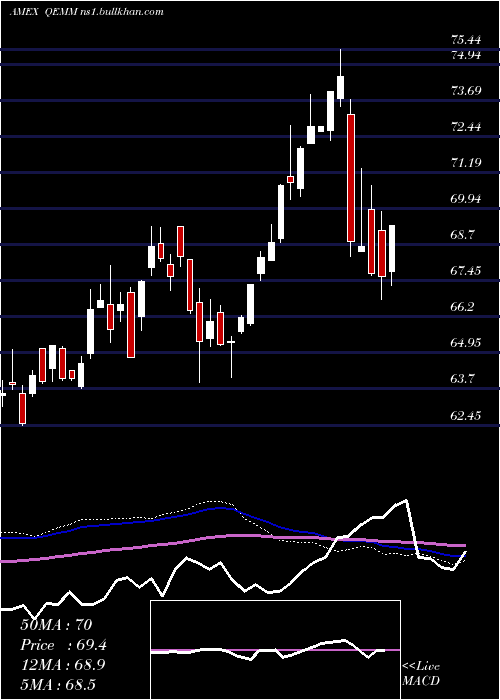Click the 5MA : 68.5 readout

point(58,684)
